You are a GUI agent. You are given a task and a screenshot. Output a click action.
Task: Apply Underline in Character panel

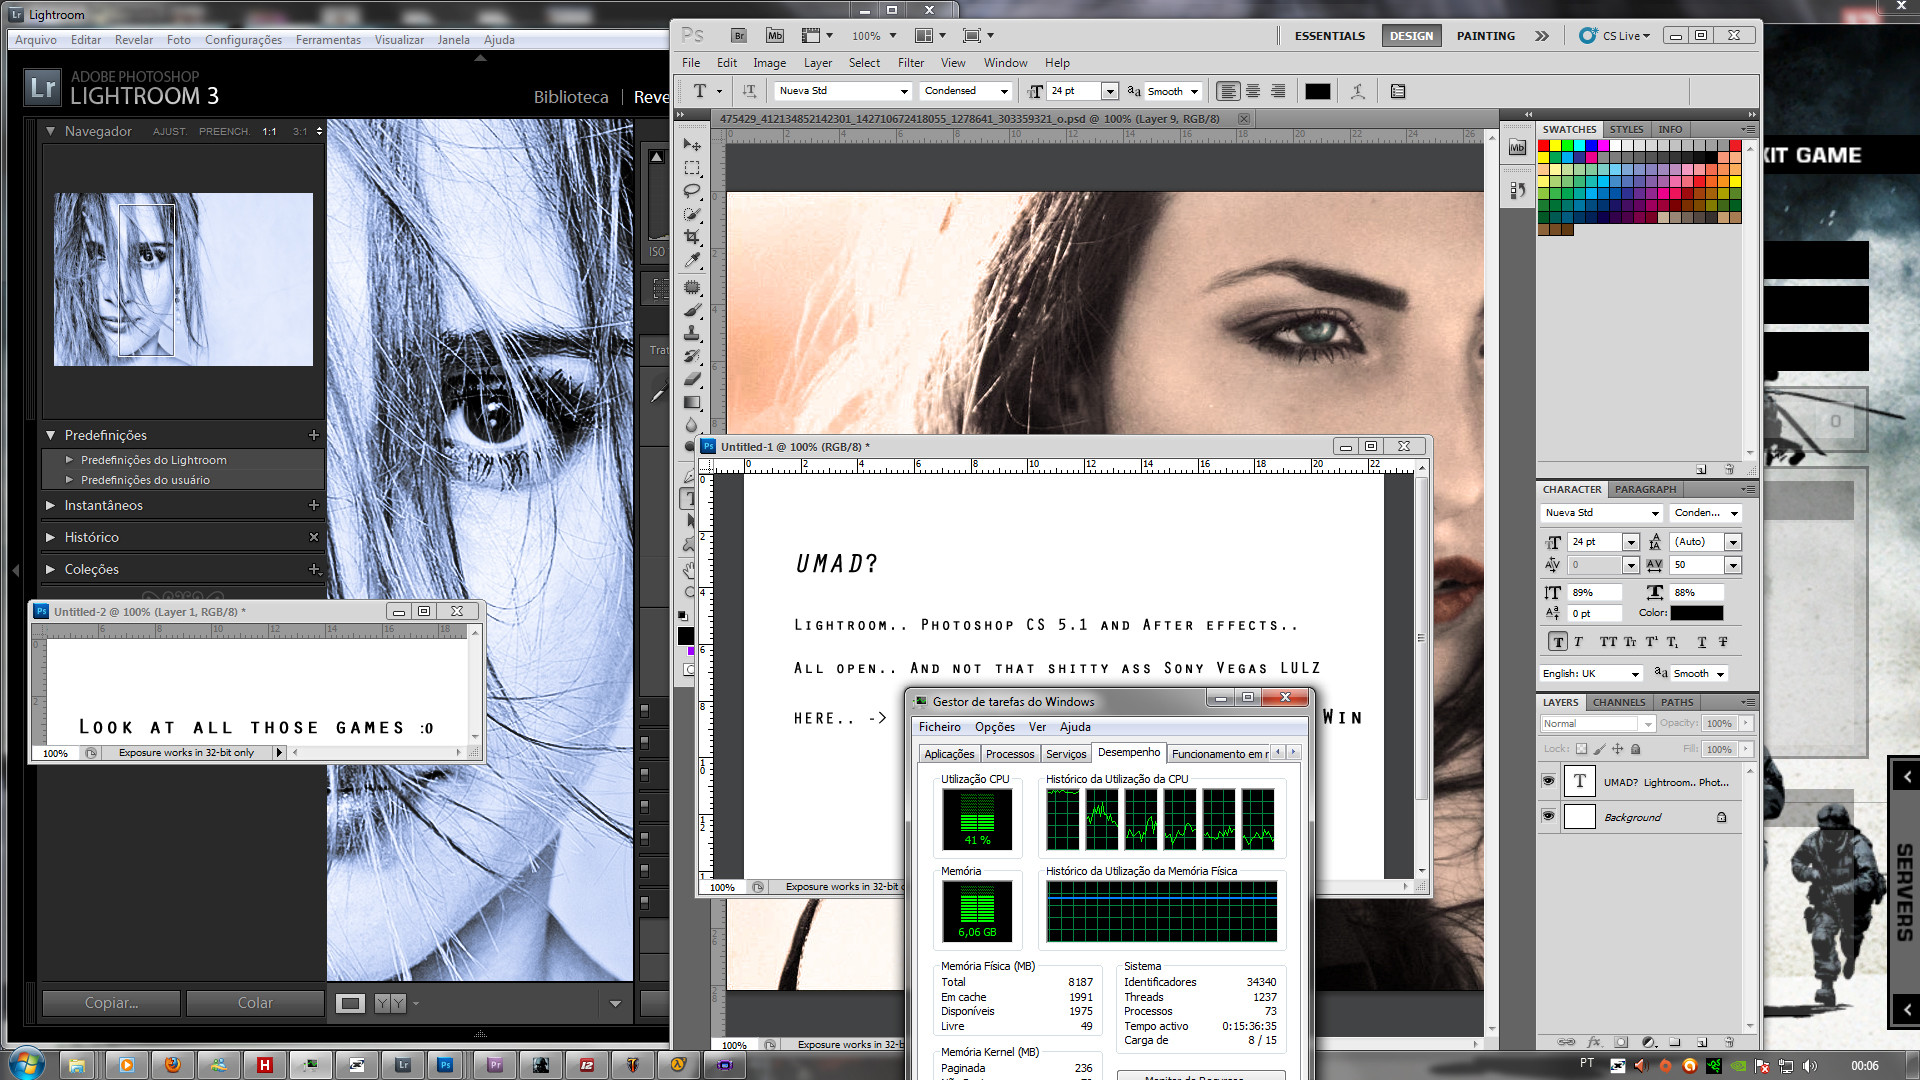(1701, 642)
